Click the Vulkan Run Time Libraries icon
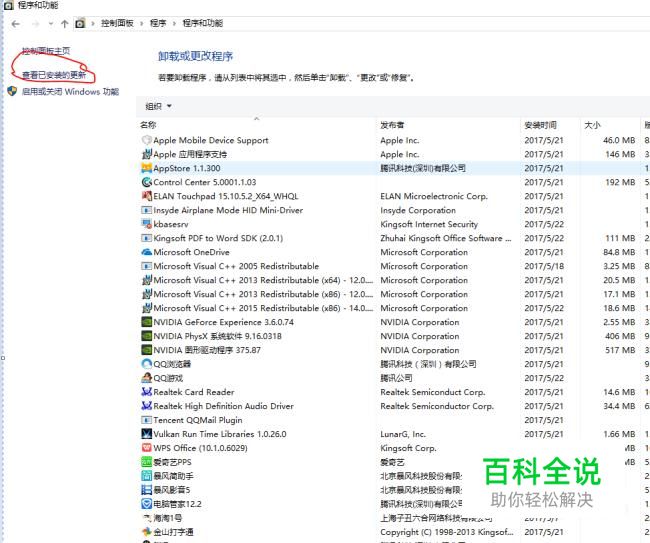Viewport: 650px width, 543px height. coord(146,434)
